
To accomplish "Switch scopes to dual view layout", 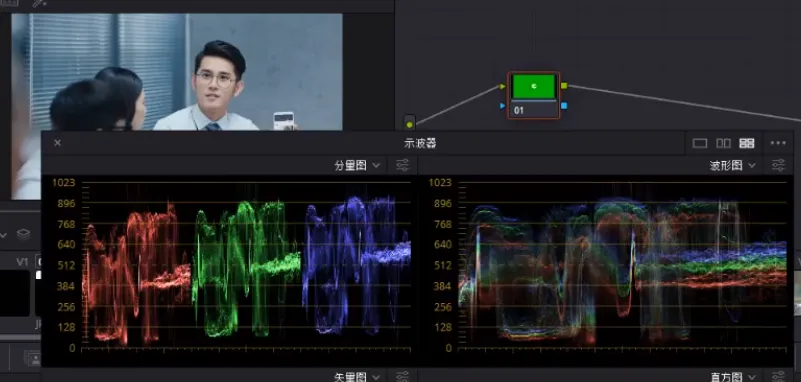I will (x=723, y=144).
